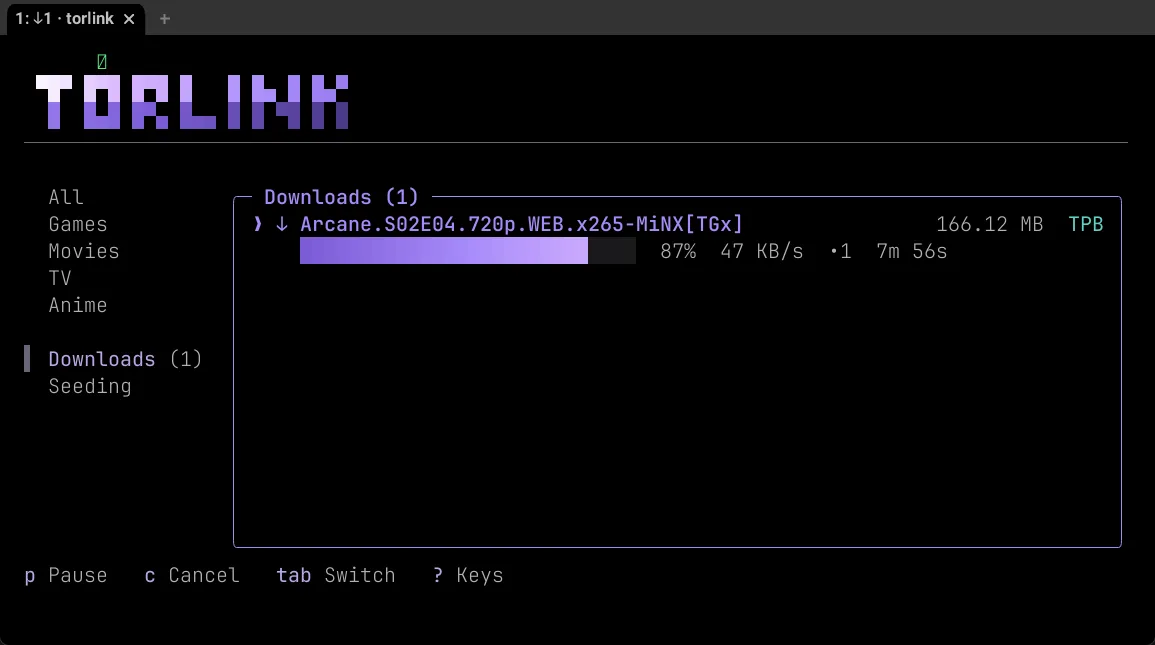Click the green glyph above the logo

[x=102, y=62]
